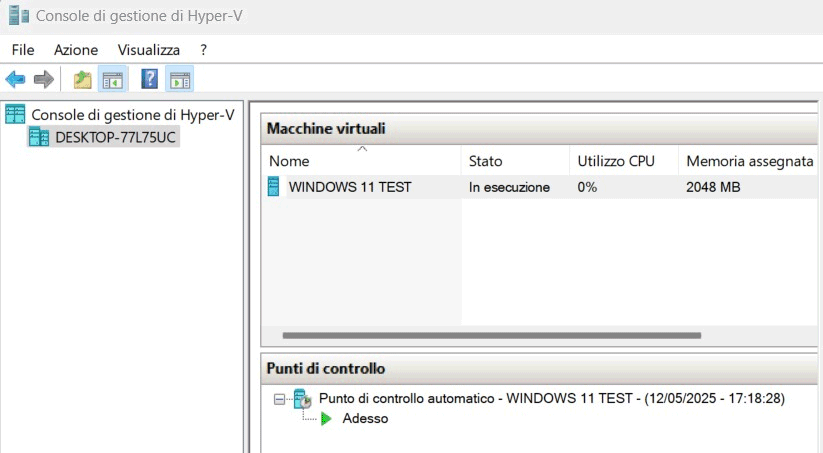Click the Back arrow toolbar icon

pos(15,79)
